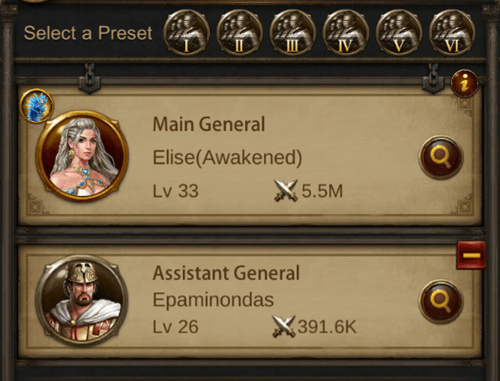Choose preset VI medallion

point(452,32)
